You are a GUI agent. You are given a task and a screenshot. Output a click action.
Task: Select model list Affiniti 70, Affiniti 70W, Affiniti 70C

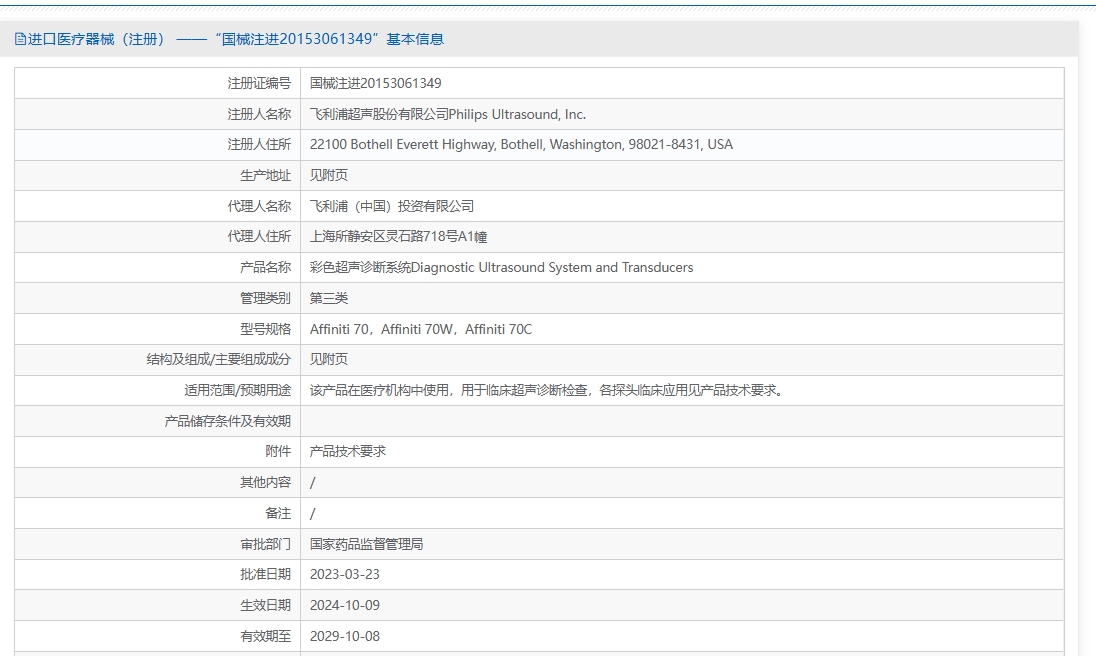pyautogui.click(x=421, y=328)
